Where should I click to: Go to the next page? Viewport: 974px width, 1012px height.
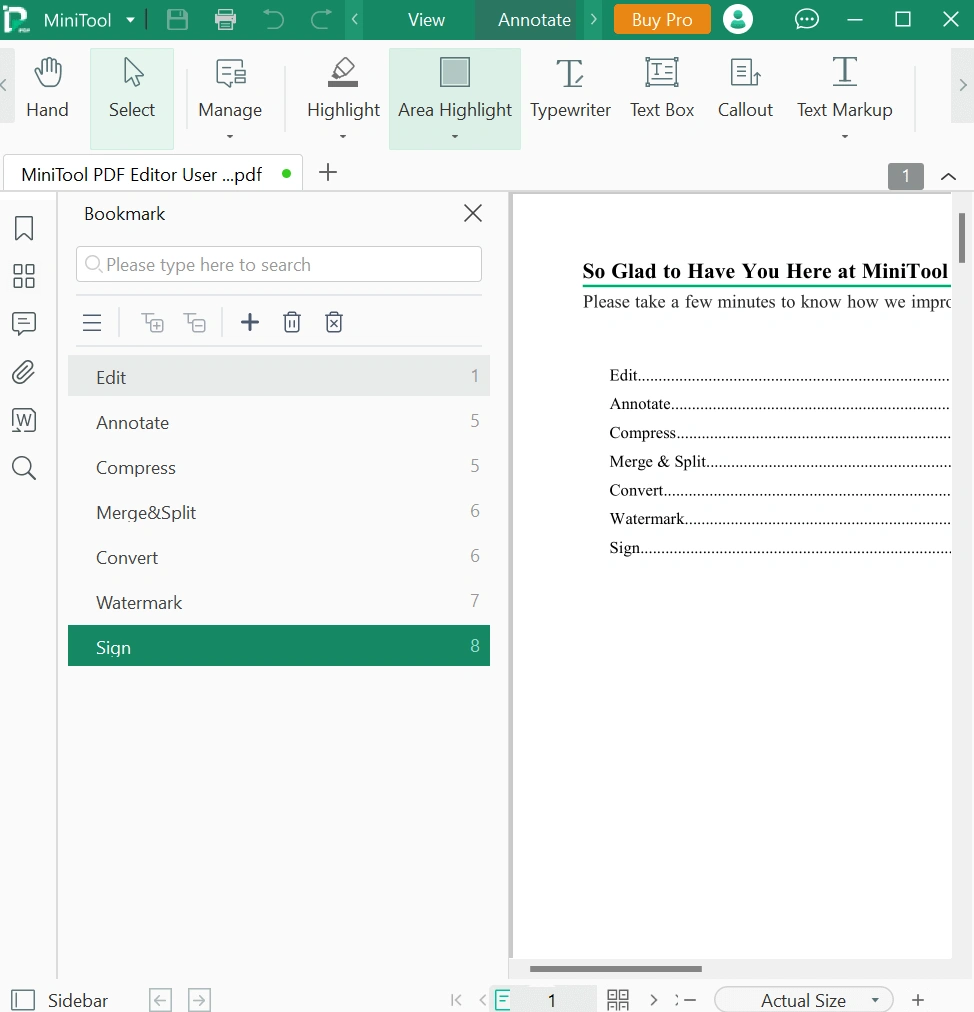coord(653,1000)
